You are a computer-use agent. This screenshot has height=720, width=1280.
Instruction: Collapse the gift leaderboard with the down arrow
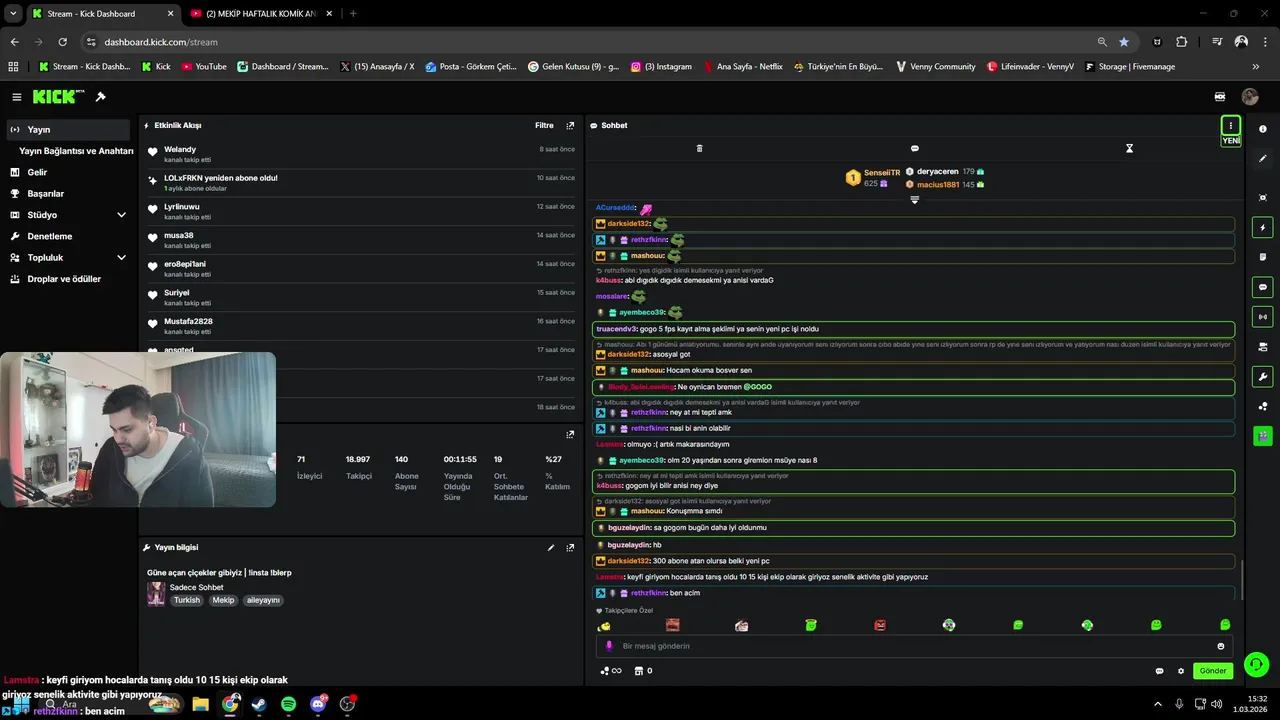point(914,199)
